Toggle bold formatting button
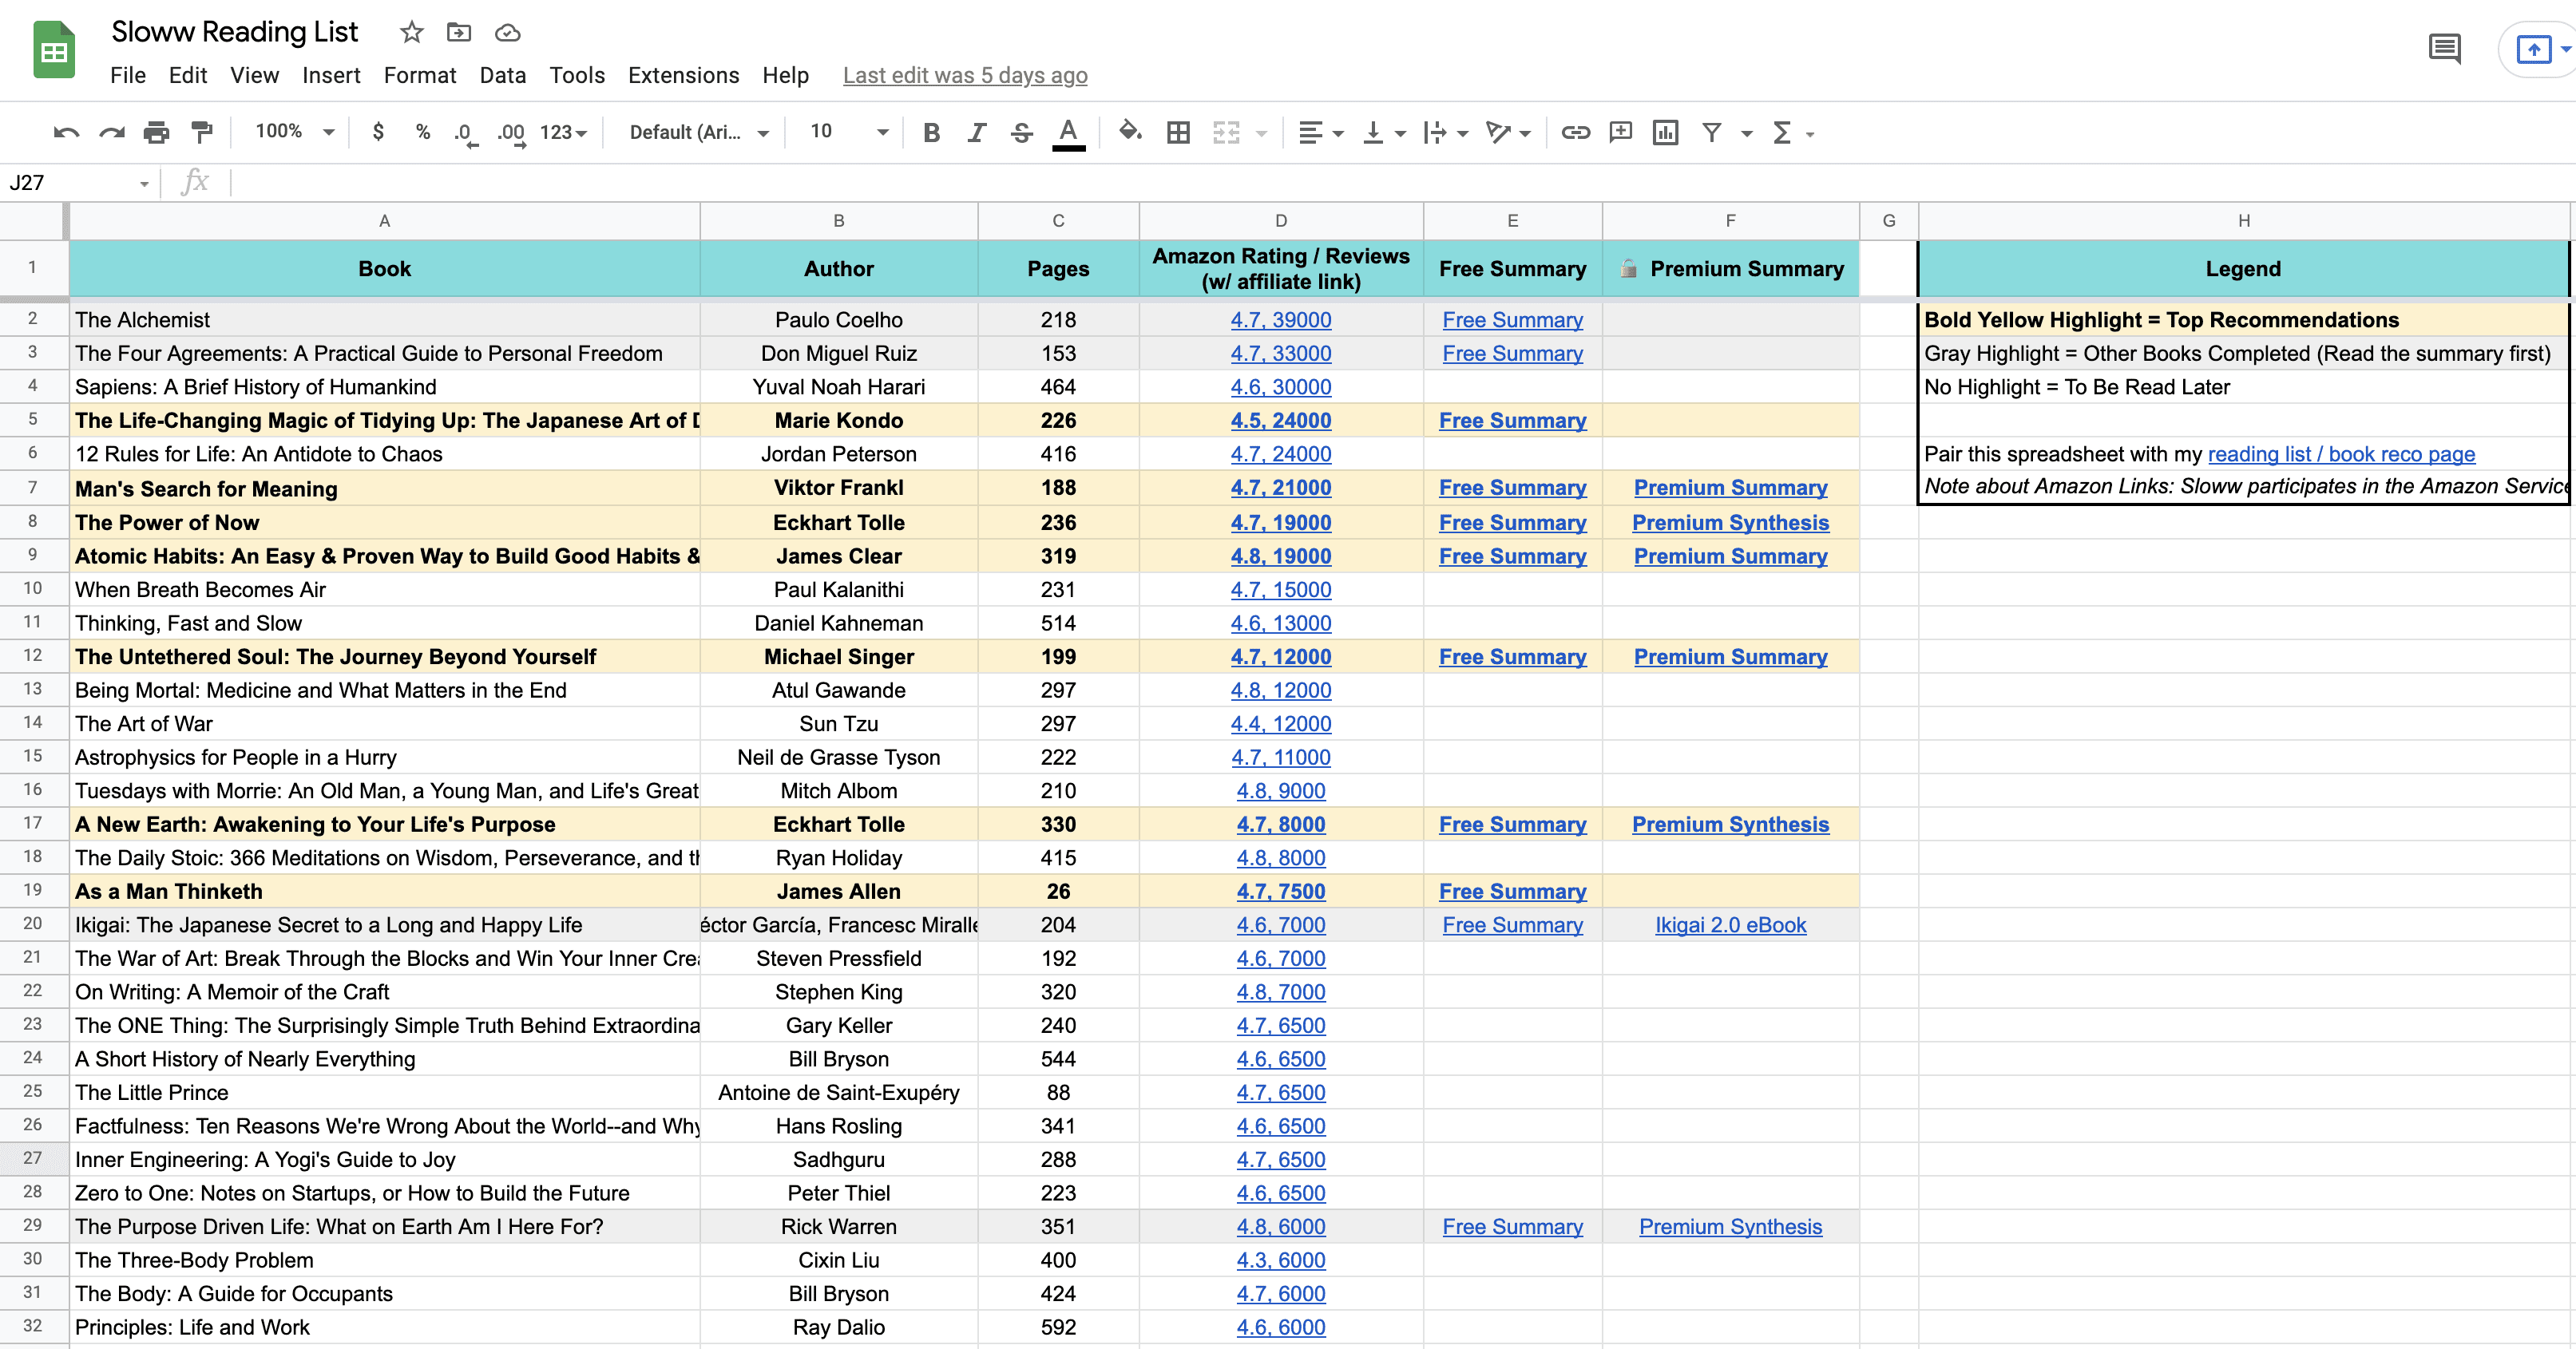The width and height of the screenshot is (2576, 1349). 931,132
